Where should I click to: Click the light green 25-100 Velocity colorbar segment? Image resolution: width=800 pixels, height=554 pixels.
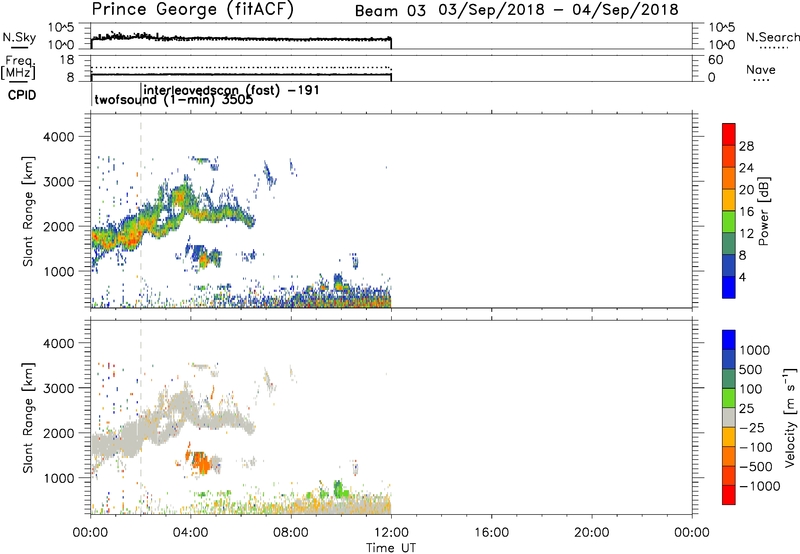pyautogui.click(x=729, y=398)
